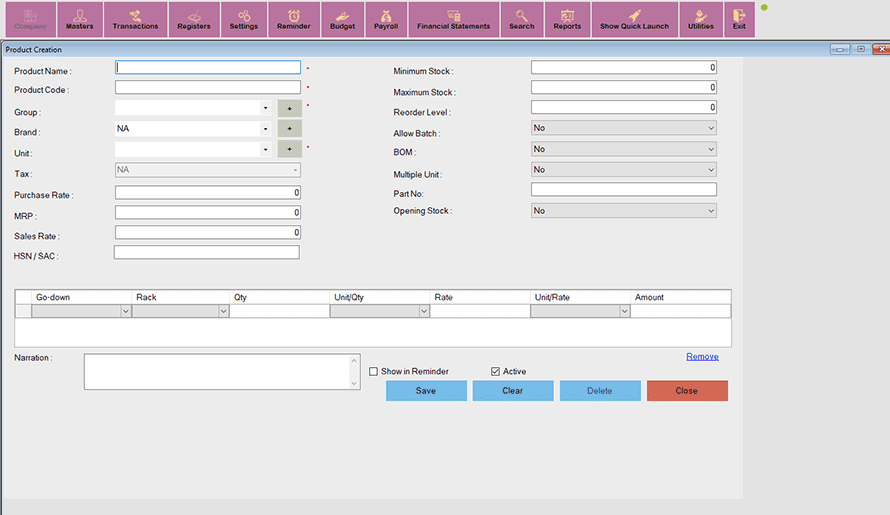Expand the Unit dropdown
Image resolution: width=890 pixels, height=515 pixels.
tap(265, 149)
